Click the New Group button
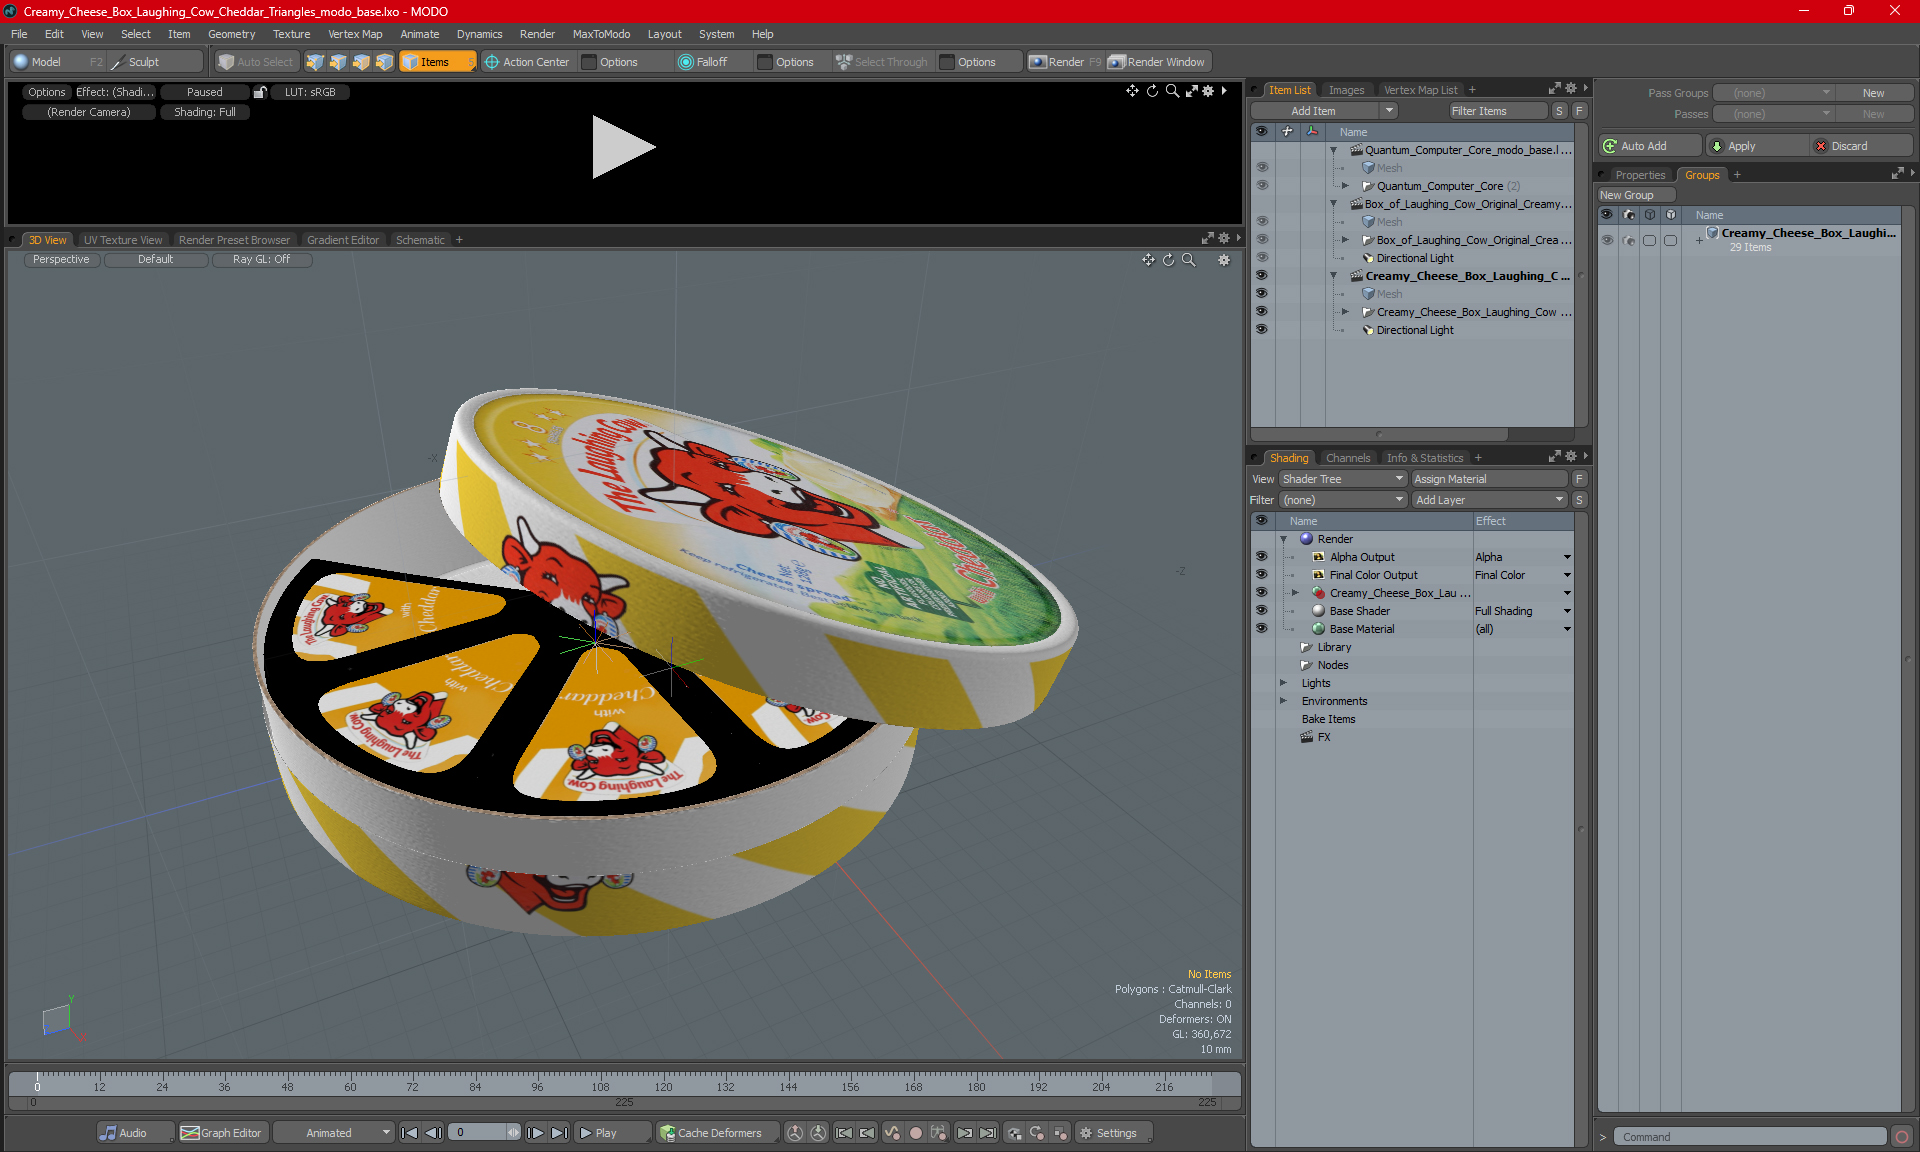Screen dimensions: 1920x1152 1636,195
